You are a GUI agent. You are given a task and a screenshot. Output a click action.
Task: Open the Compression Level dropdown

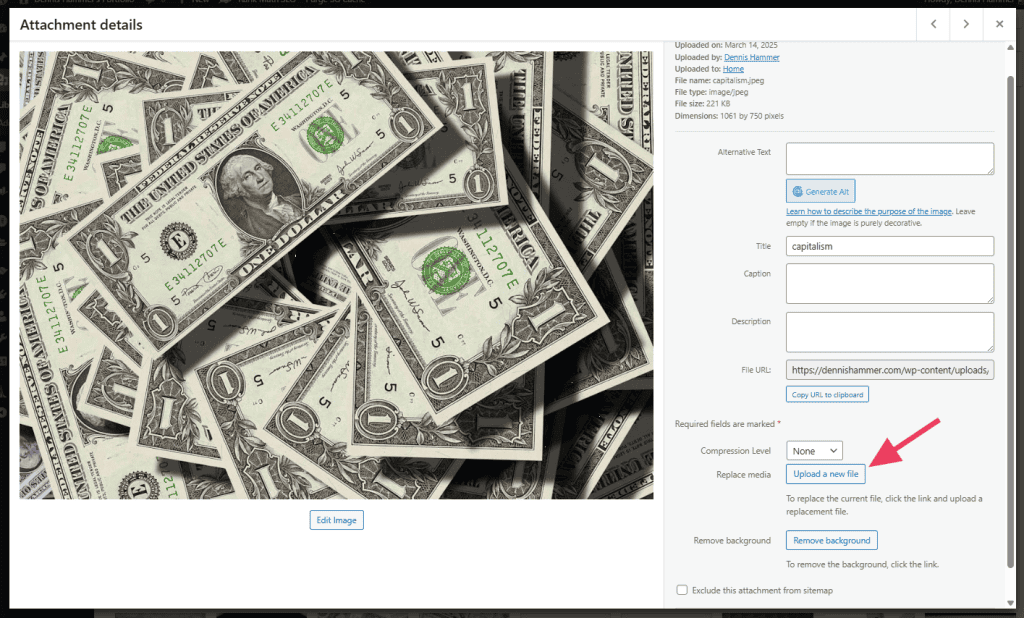coord(814,451)
